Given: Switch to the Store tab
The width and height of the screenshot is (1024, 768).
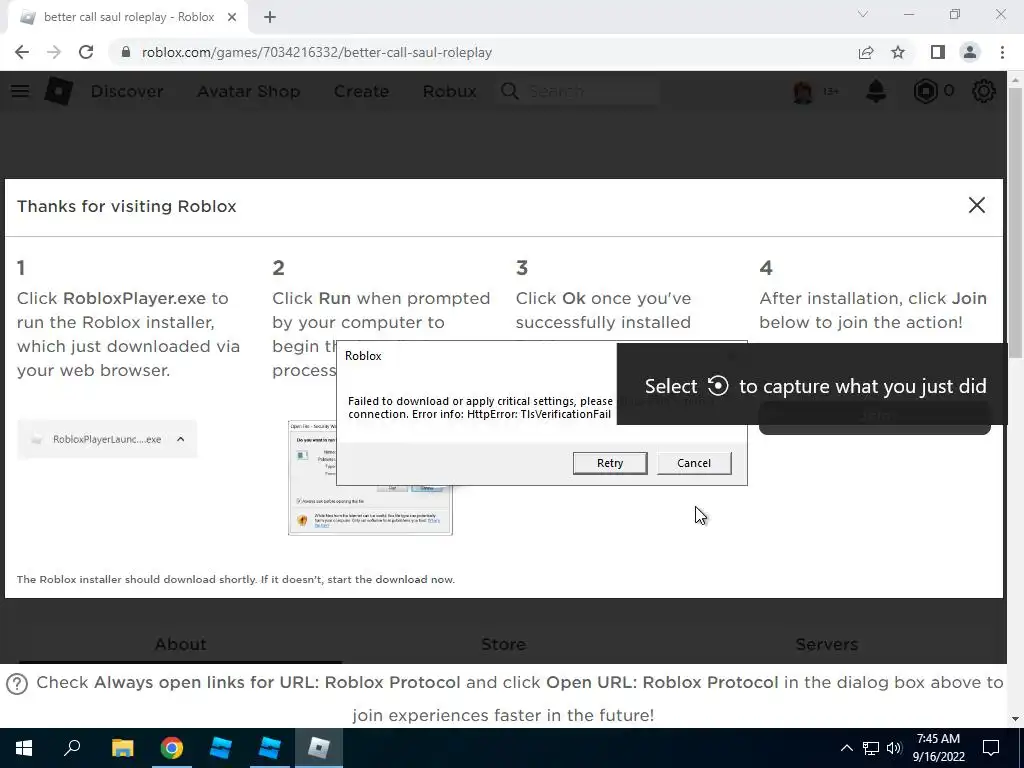Looking at the screenshot, I should tap(503, 644).
